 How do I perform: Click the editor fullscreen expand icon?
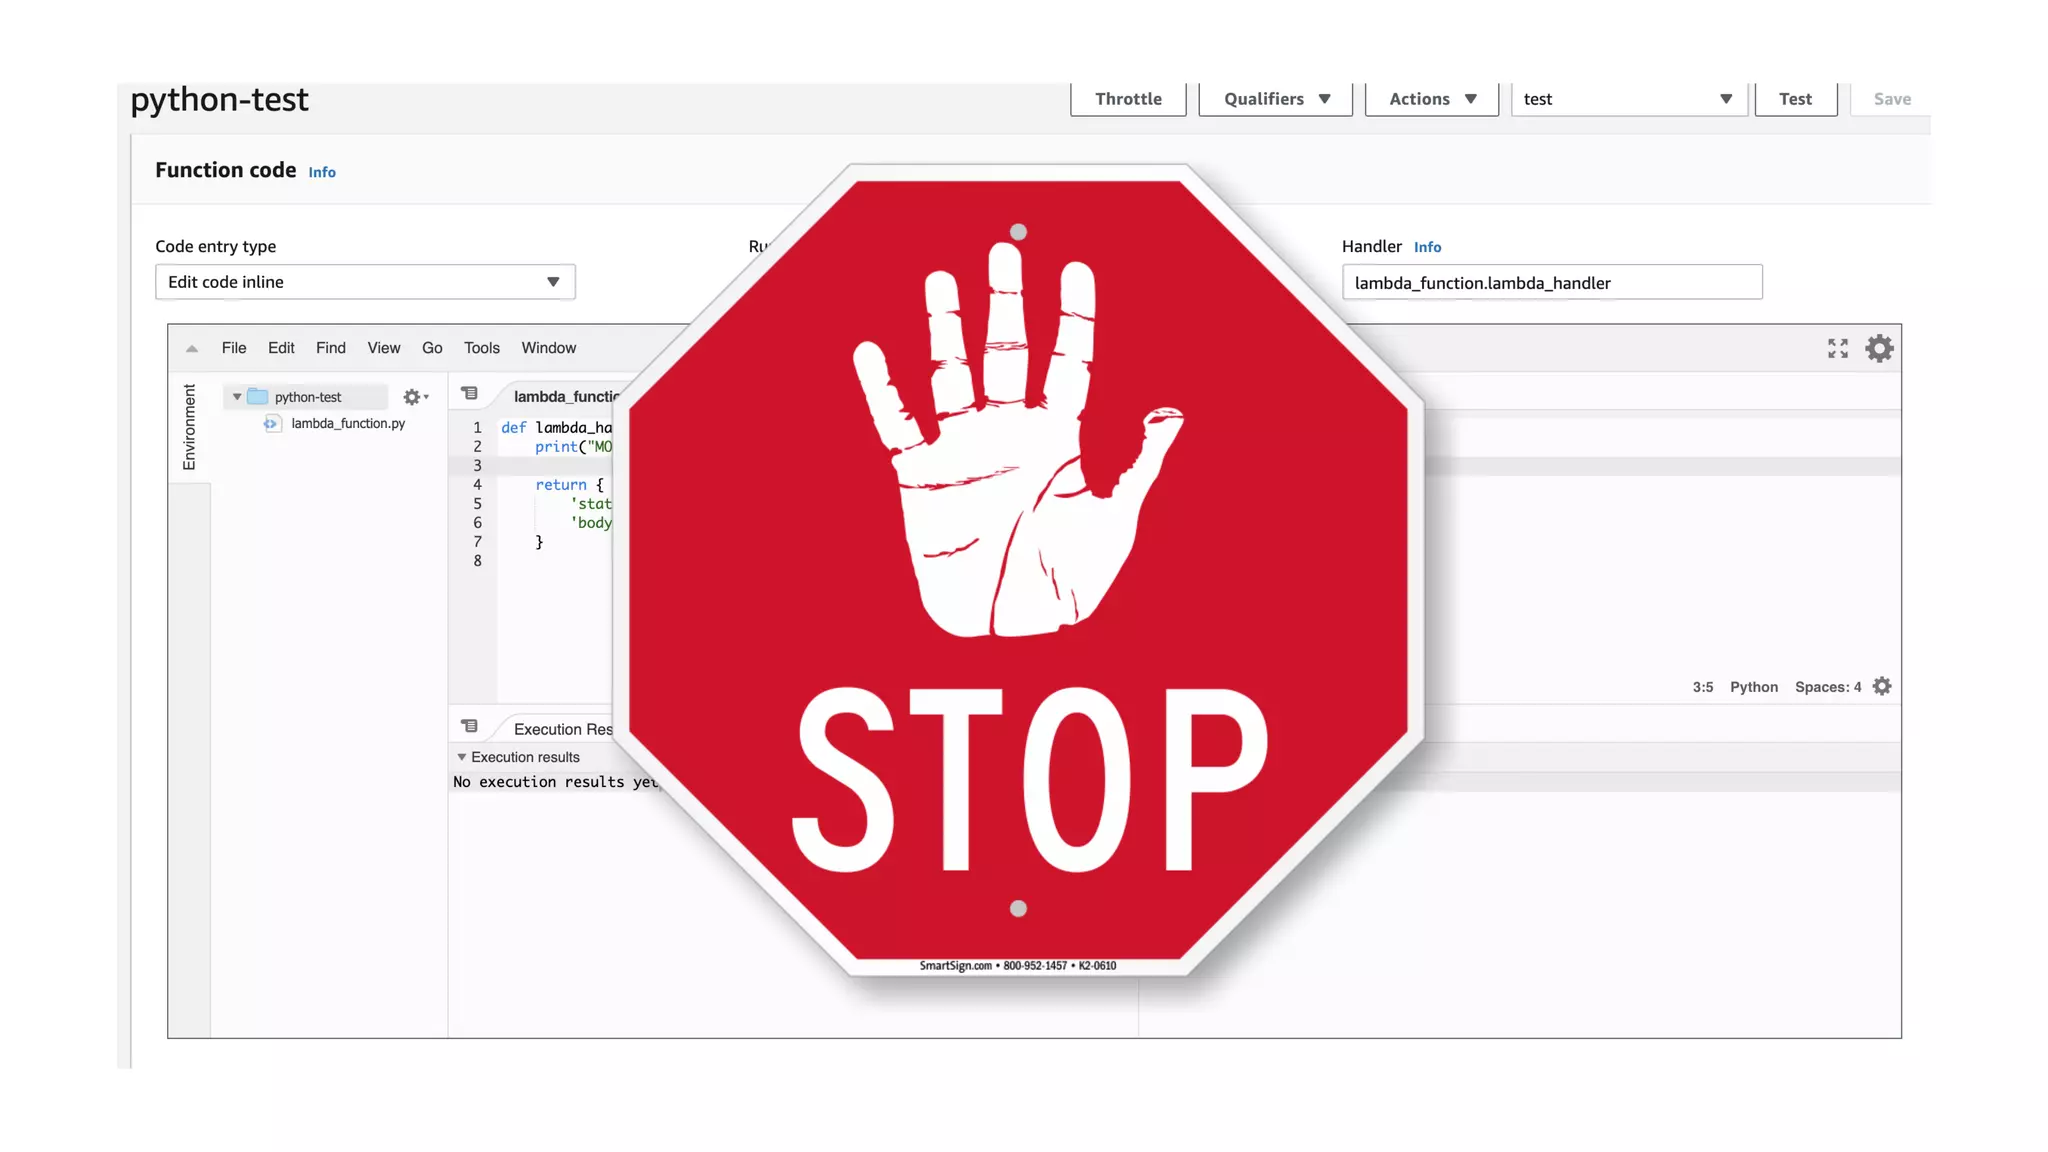click(x=1837, y=348)
